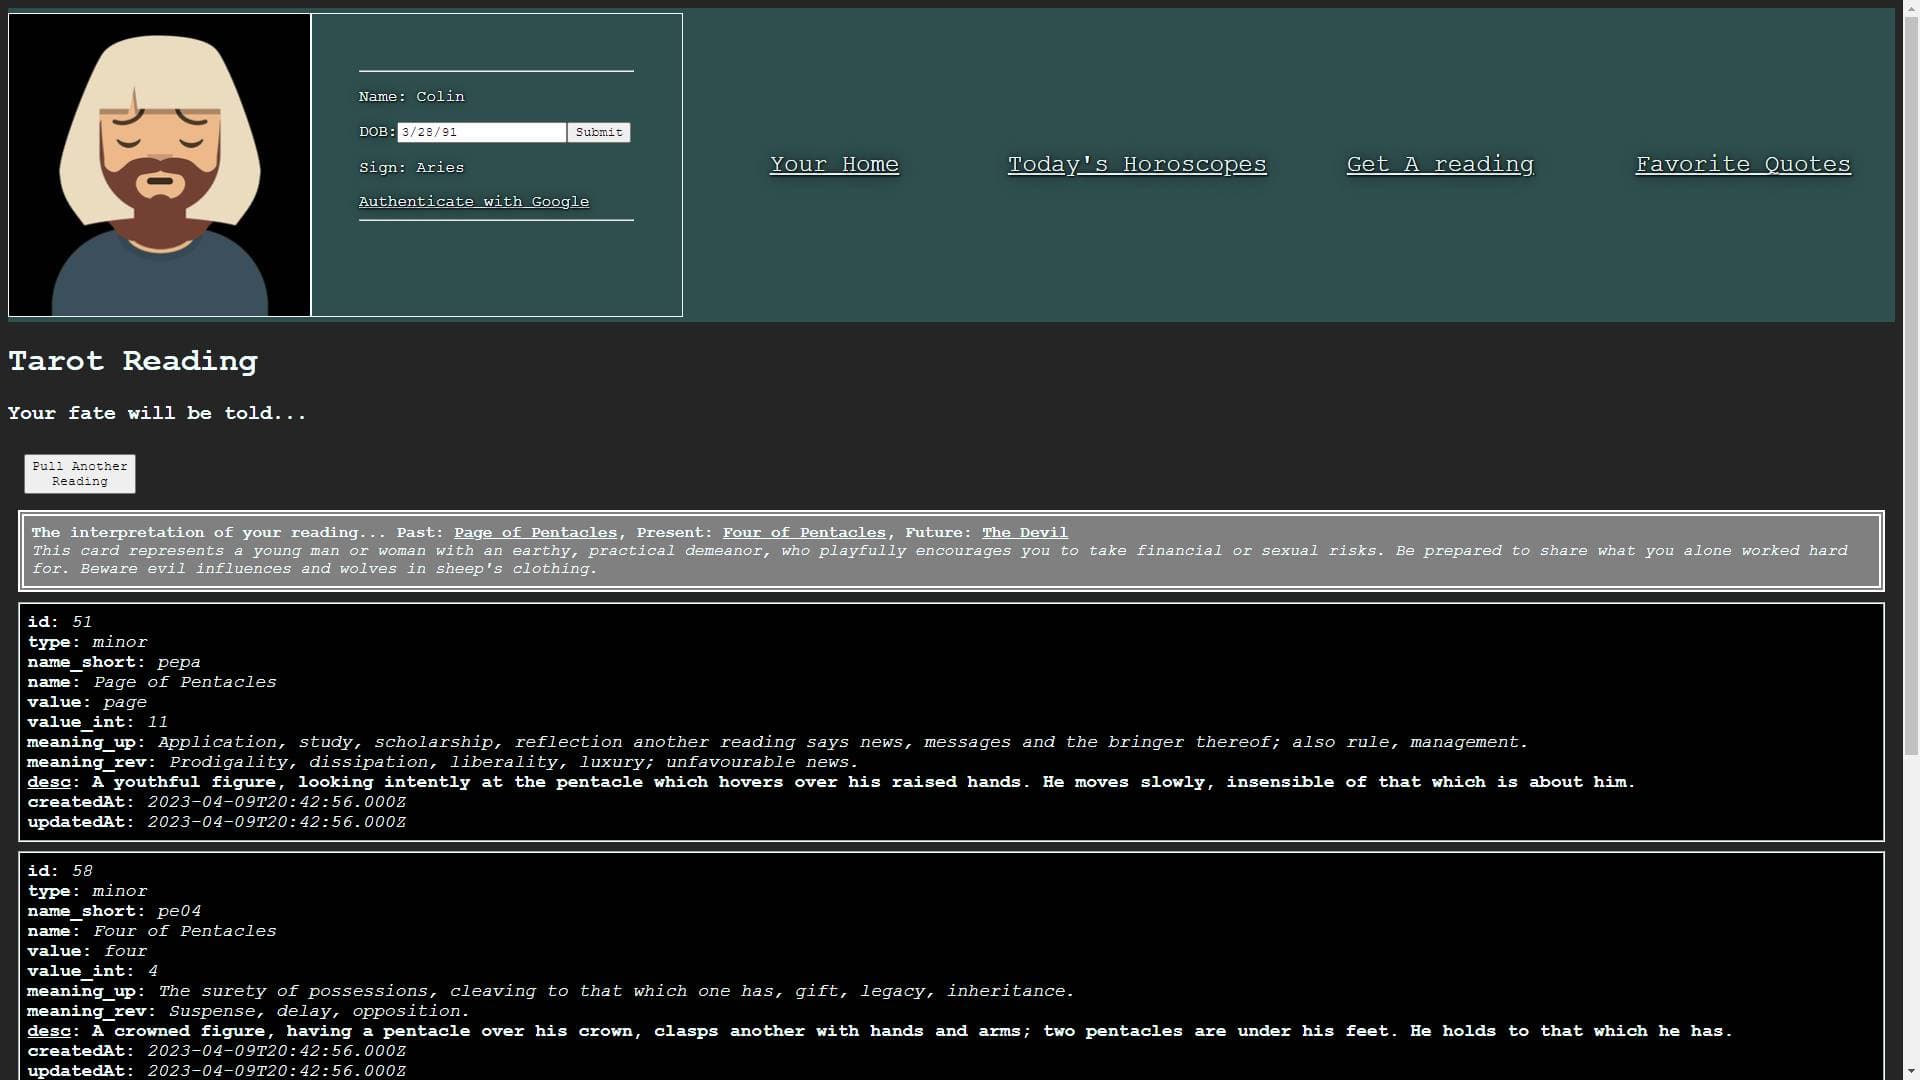Image resolution: width=1920 pixels, height=1080 pixels.
Task: Click 'Your fate will be told...' text
Action: click(x=157, y=413)
